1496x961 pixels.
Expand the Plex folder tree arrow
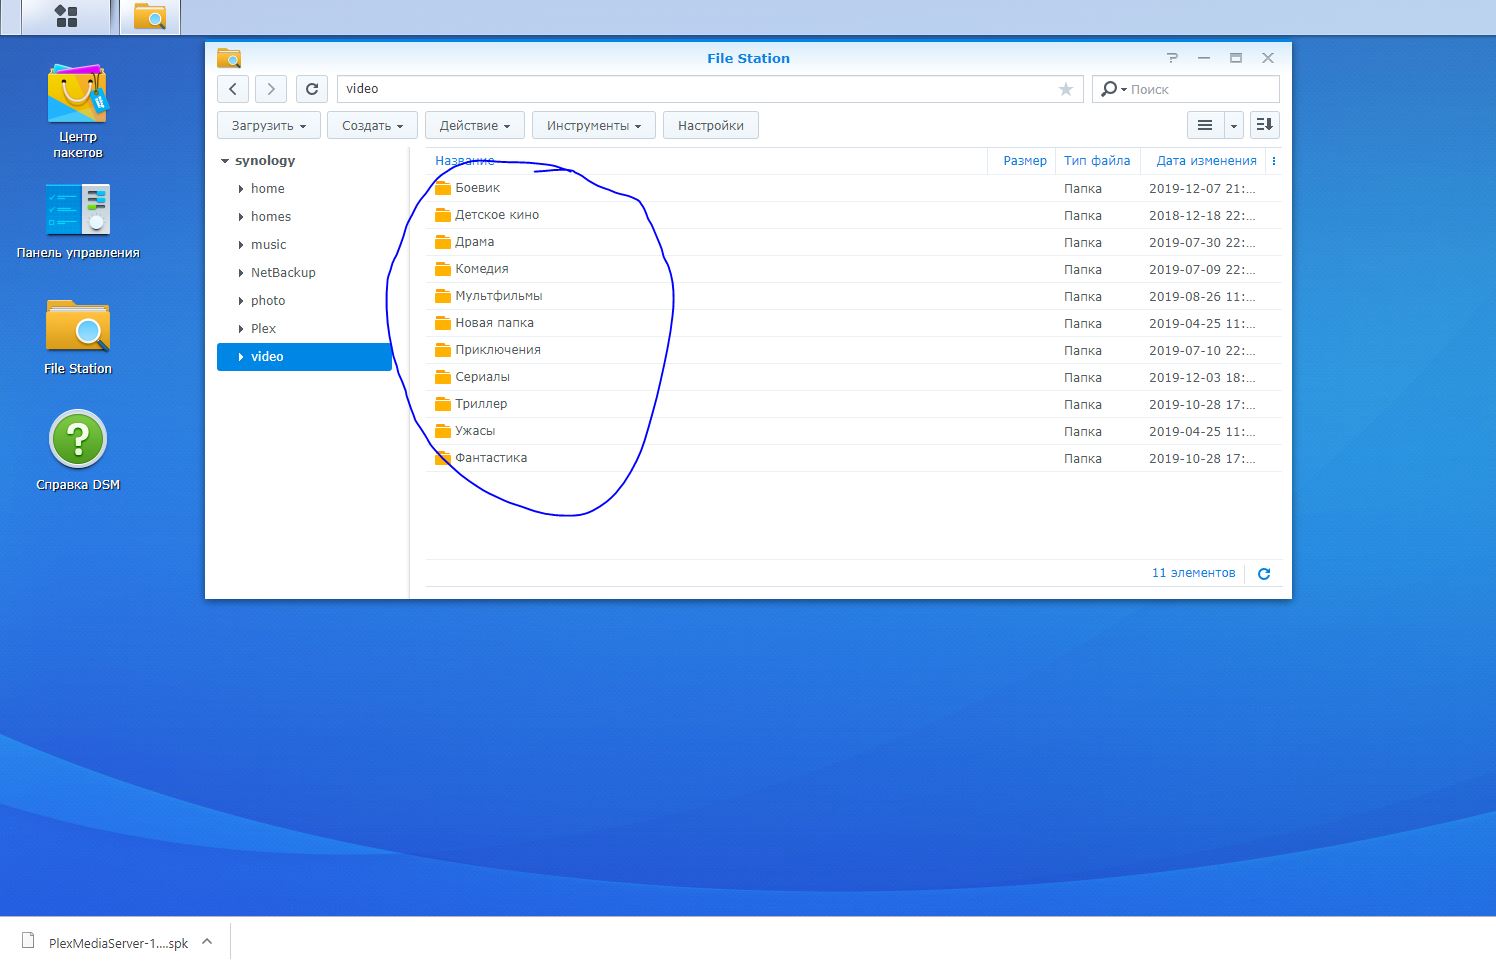tap(241, 329)
